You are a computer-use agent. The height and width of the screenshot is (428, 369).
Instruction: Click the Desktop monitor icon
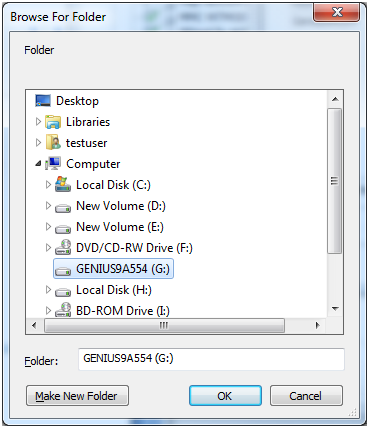tap(43, 100)
